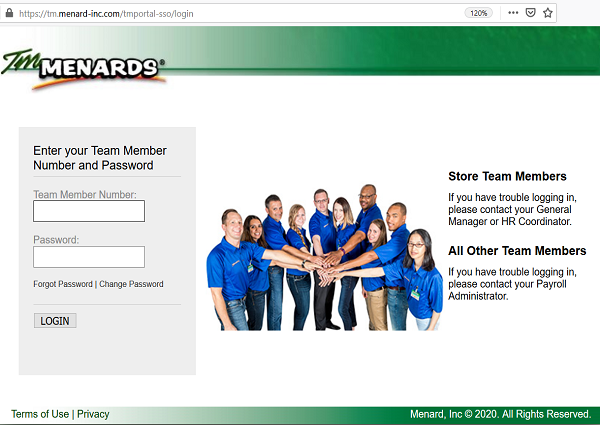Bookmark this page with the star icon
Screen dimensions: 600x425
[548, 13]
